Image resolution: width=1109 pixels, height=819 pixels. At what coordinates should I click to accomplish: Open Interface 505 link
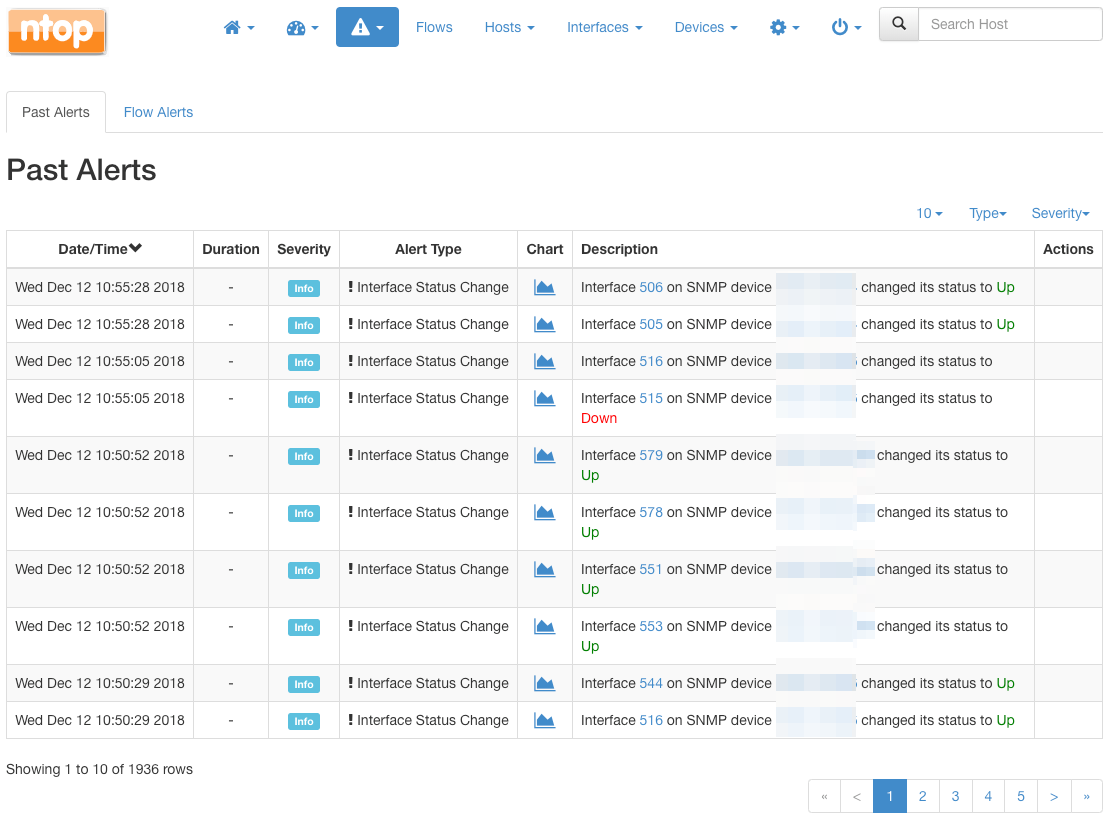click(x=651, y=324)
